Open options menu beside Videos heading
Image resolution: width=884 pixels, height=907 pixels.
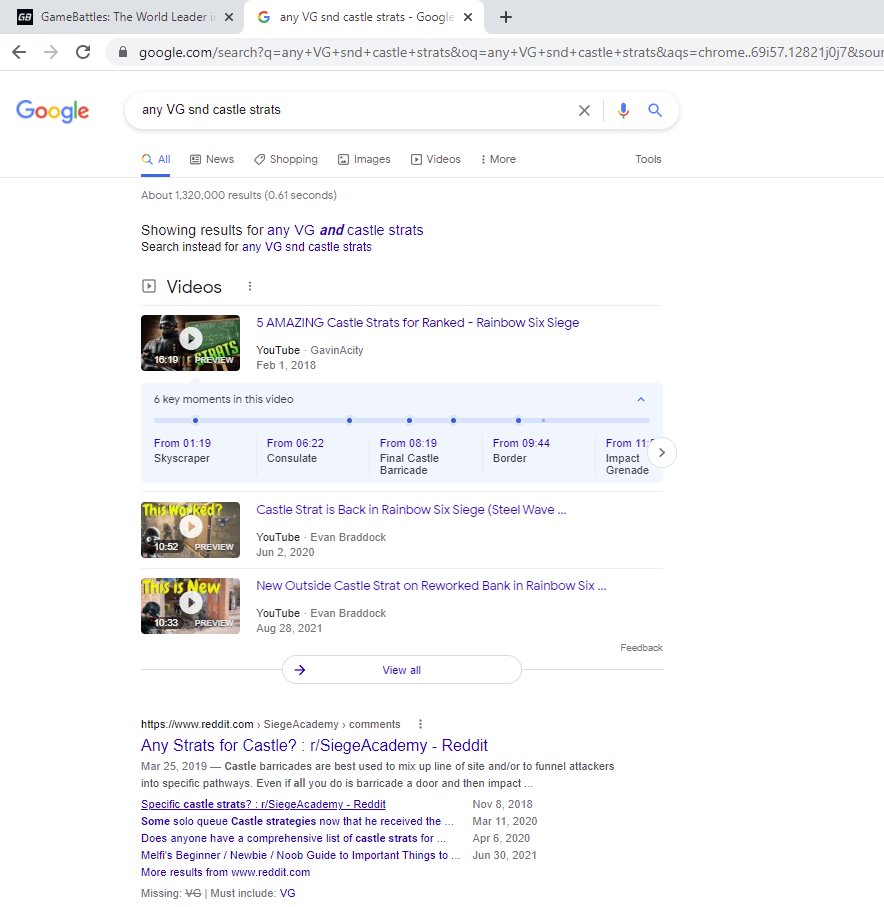(250, 286)
